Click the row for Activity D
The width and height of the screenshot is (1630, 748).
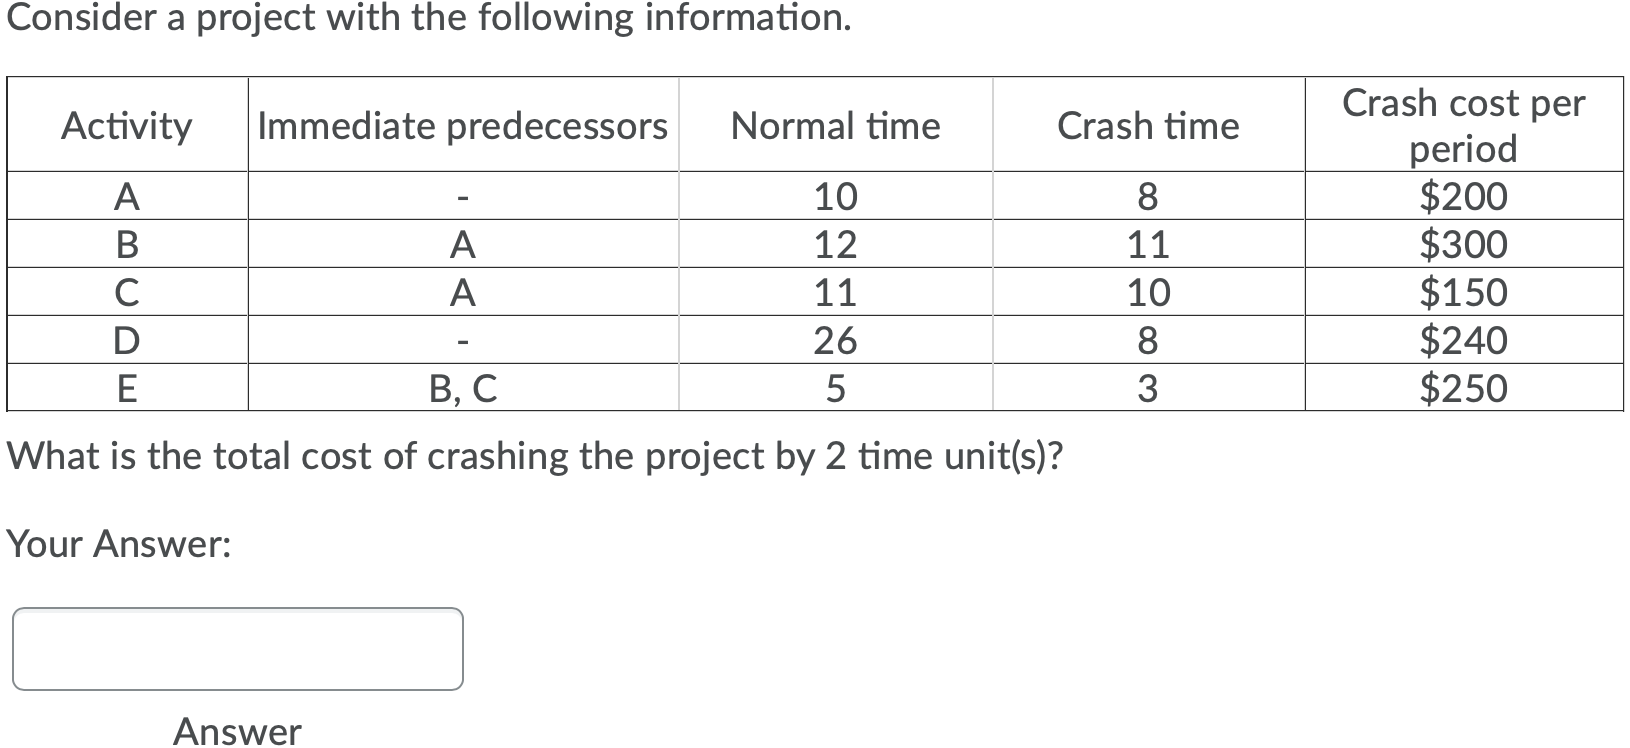click(126, 341)
